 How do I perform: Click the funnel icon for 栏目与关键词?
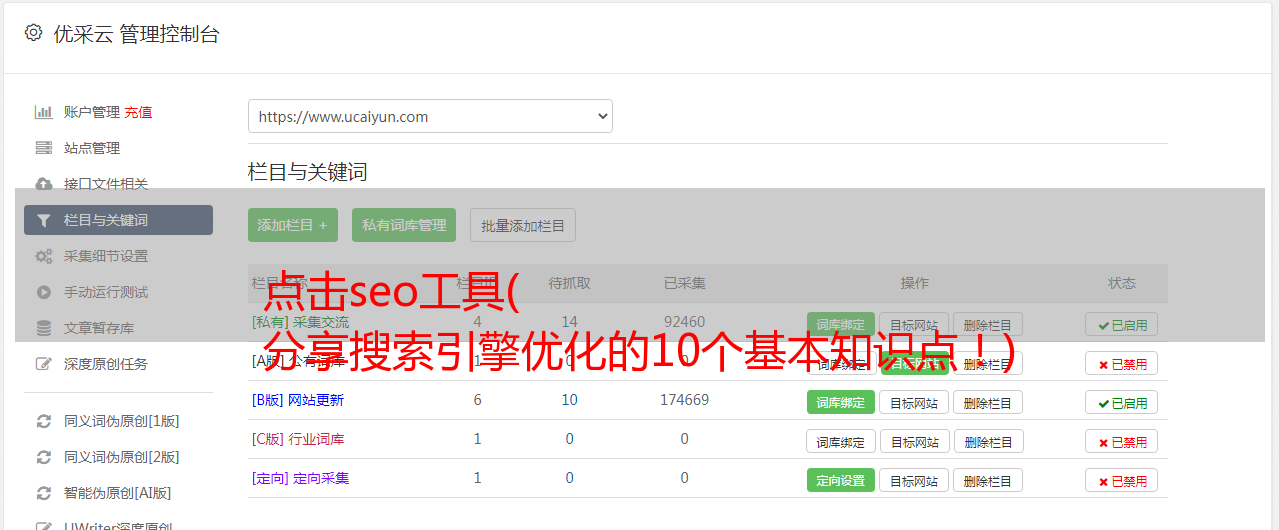(43, 220)
